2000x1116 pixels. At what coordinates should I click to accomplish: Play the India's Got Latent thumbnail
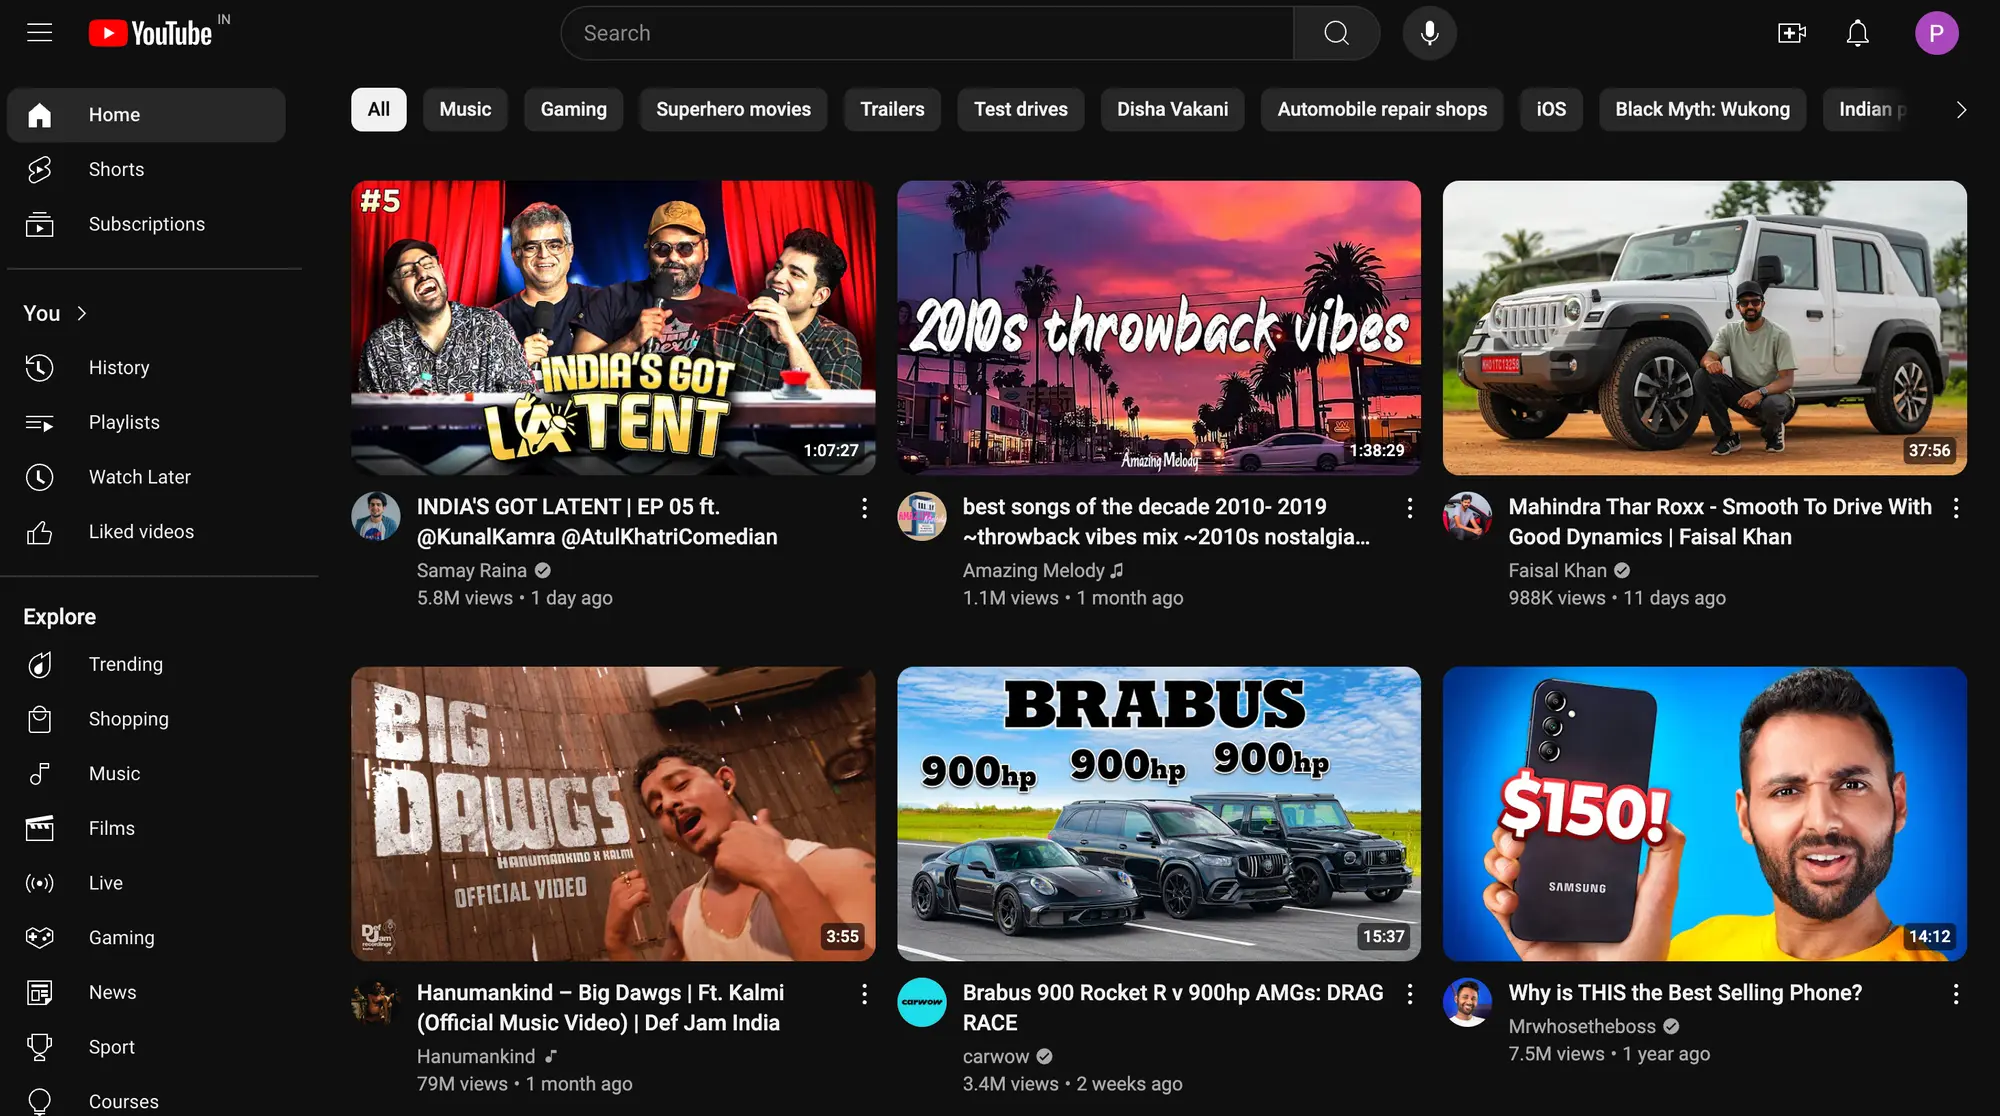(x=613, y=328)
